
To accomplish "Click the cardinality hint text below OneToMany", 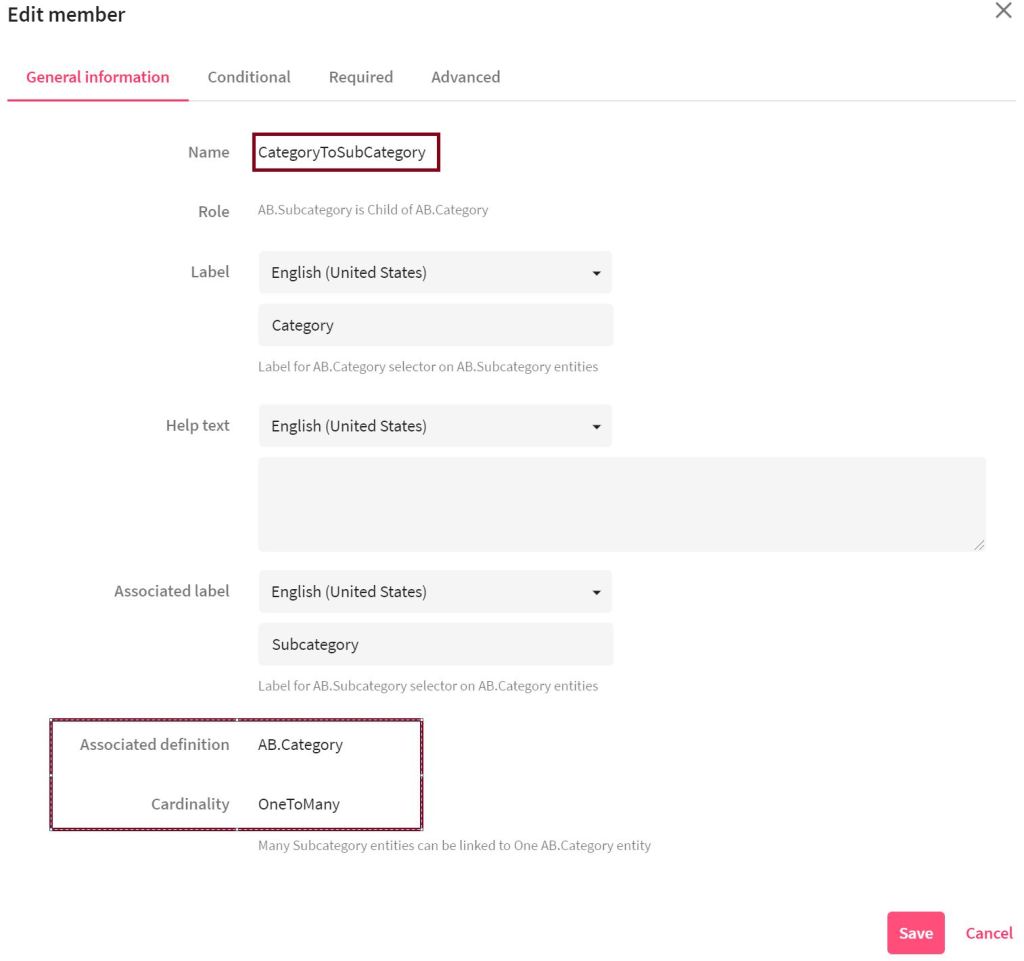I will coord(454,846).
